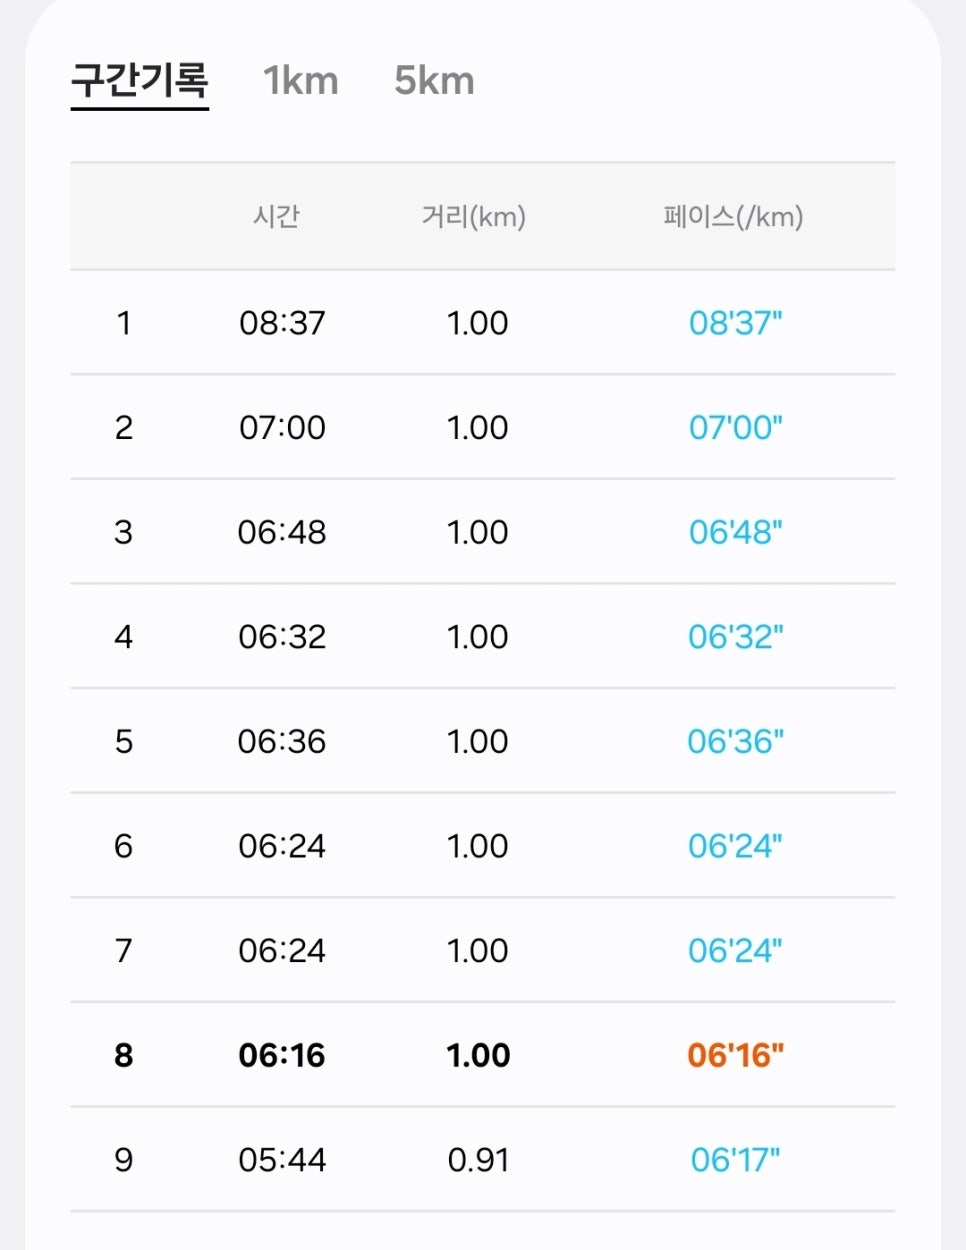Tap the blue 06'48" pace value
Screen dimensions: 966x1250
point(736,532)
